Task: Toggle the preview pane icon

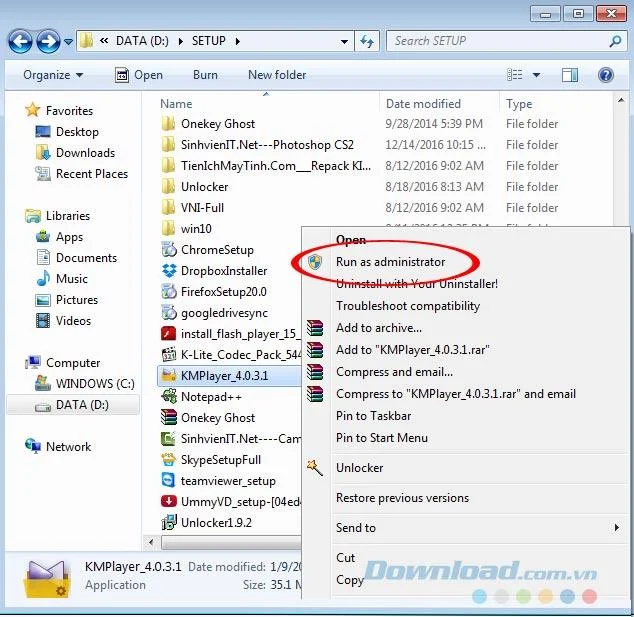Action: click(x=570, y=75)
